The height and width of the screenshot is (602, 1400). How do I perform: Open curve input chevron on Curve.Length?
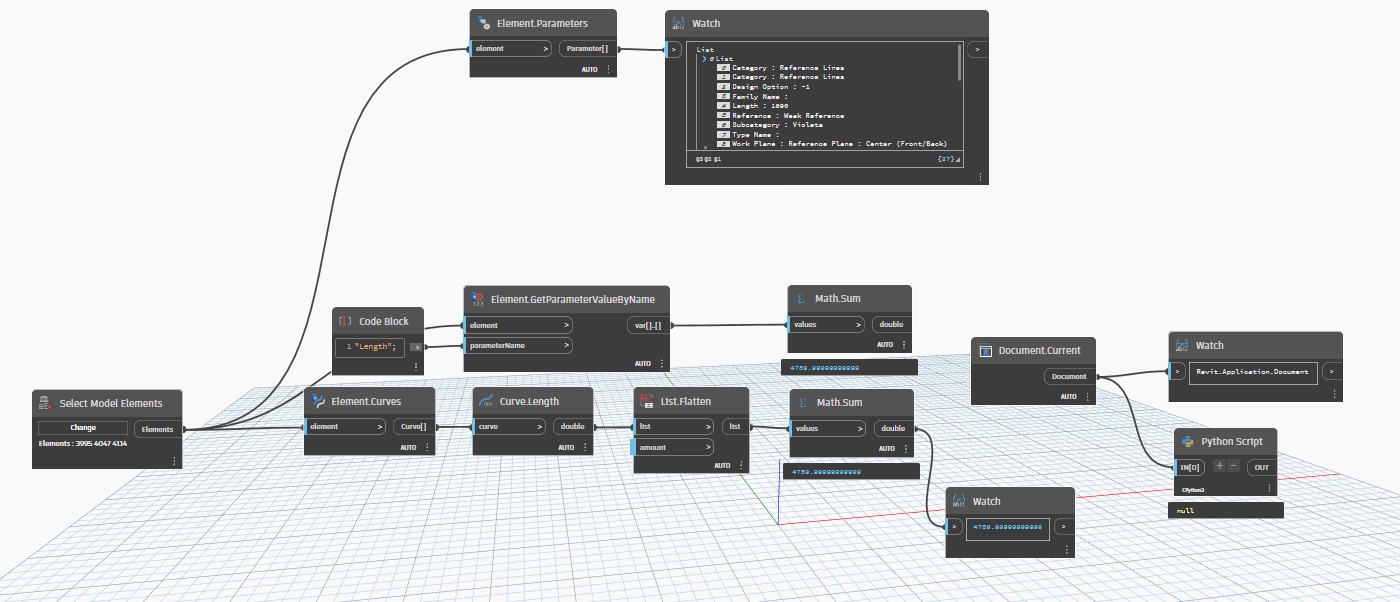(x=538, y=426)
